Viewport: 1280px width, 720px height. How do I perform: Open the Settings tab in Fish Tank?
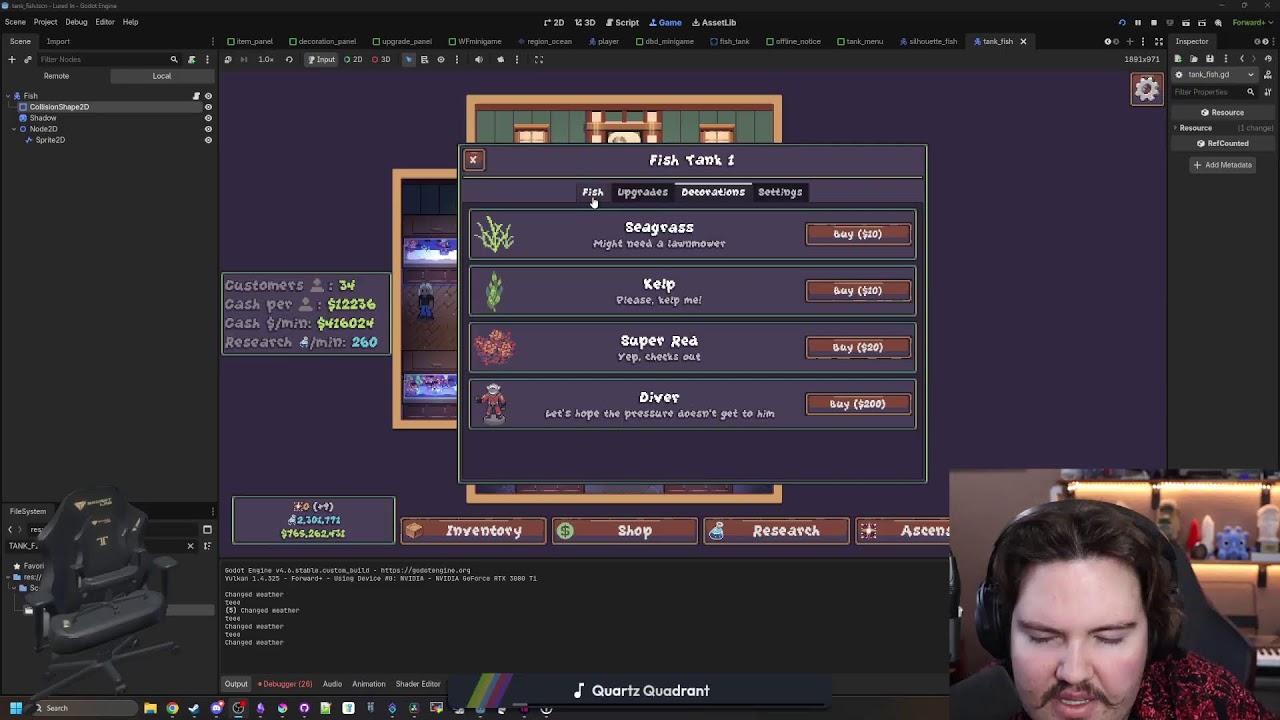click(x=780, y=192)
